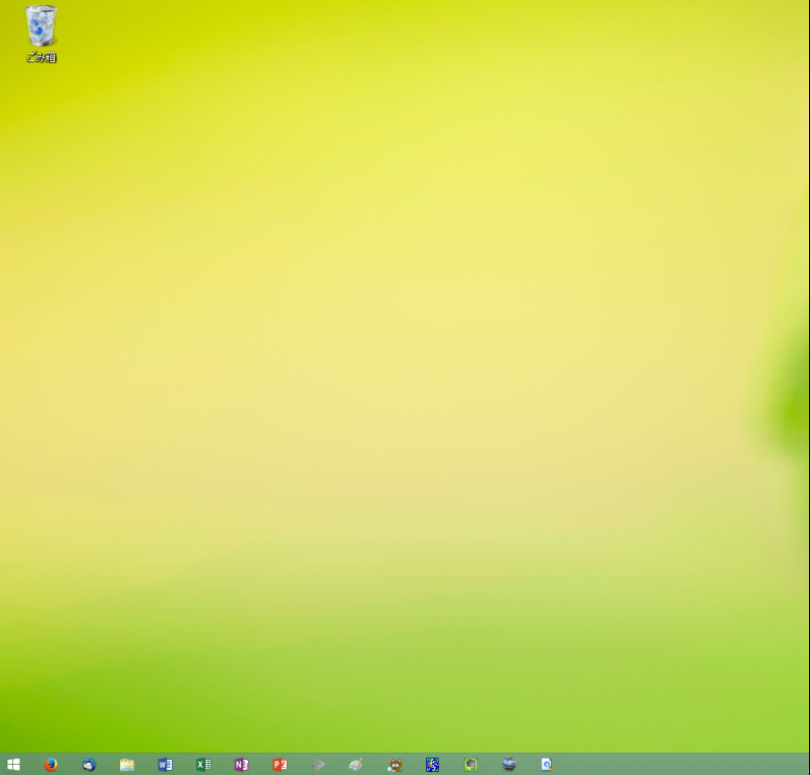The image size is (810, 775).
Task: Open the blue square patterned taskbar icon
Action: (x=432, y=765)
